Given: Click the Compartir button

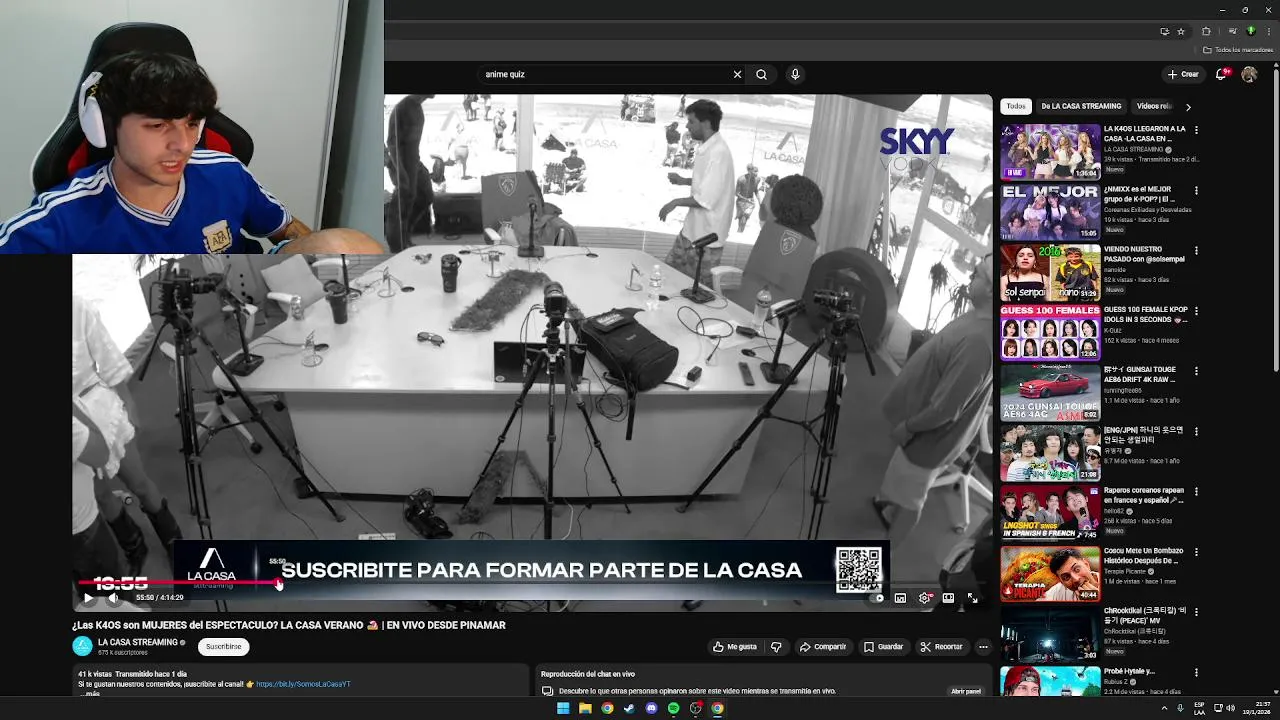Looking at the screenshot, I should click(x=822, y=647).
